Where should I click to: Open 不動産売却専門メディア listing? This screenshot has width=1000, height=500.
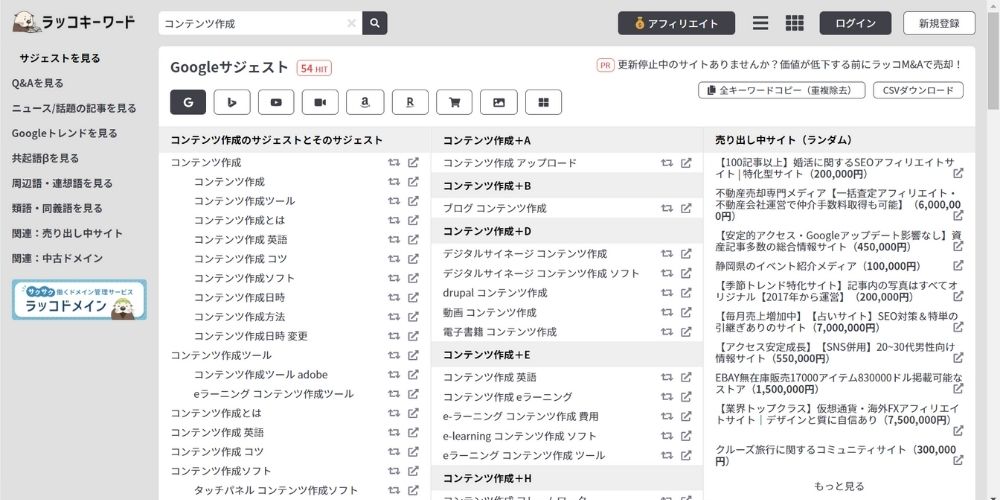pyautogui.click(x=838, y=204)
